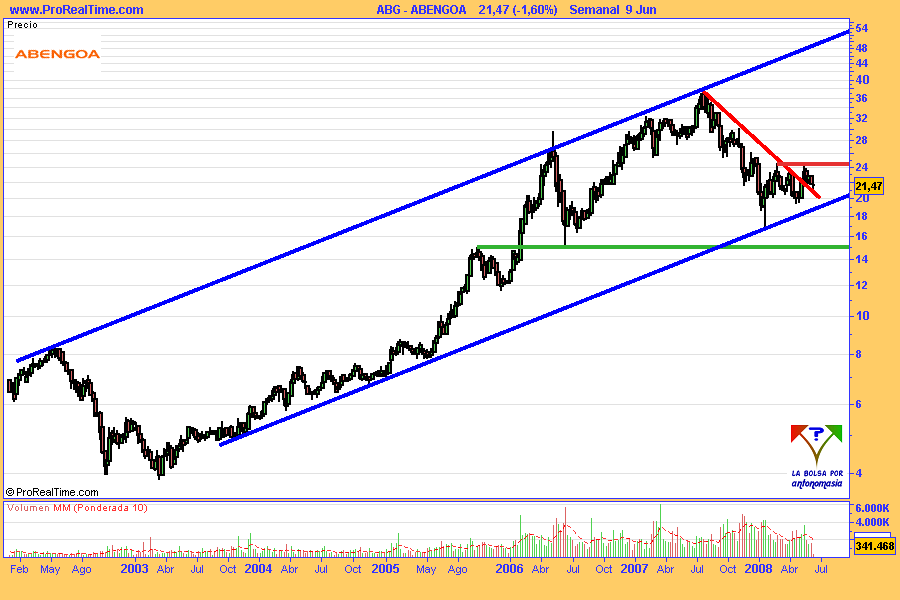The height and width of the screenshot is (600, 900).
Task: Select the upper blue channel line
Action: 433,196
